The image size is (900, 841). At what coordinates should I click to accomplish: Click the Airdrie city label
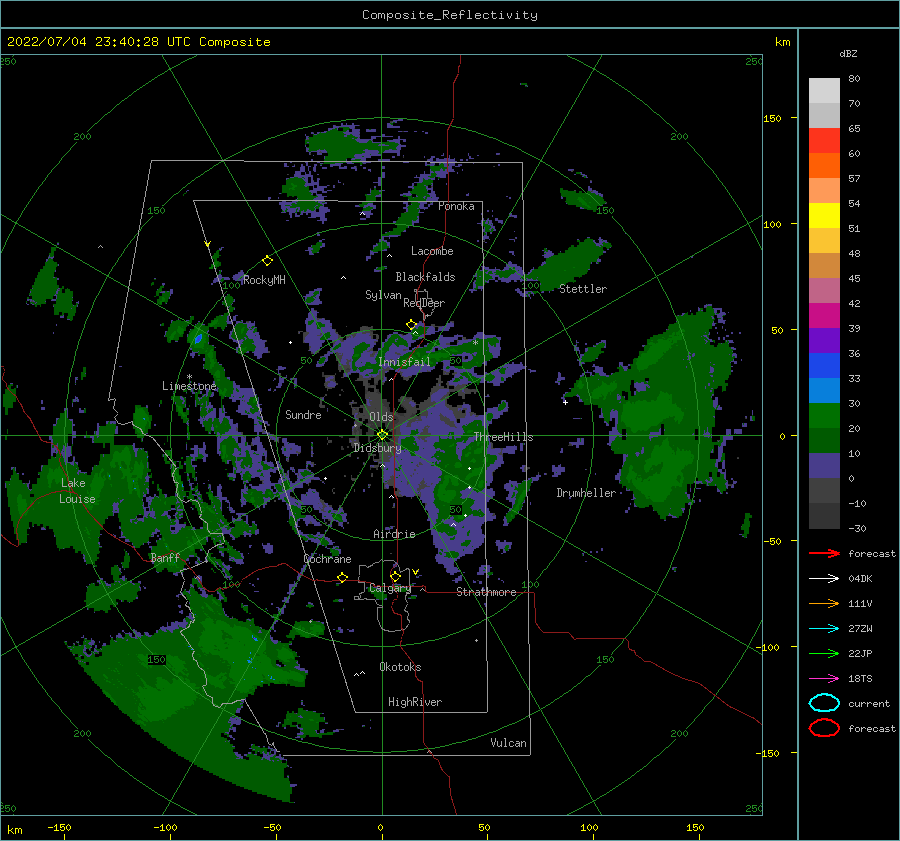point(394,534)
